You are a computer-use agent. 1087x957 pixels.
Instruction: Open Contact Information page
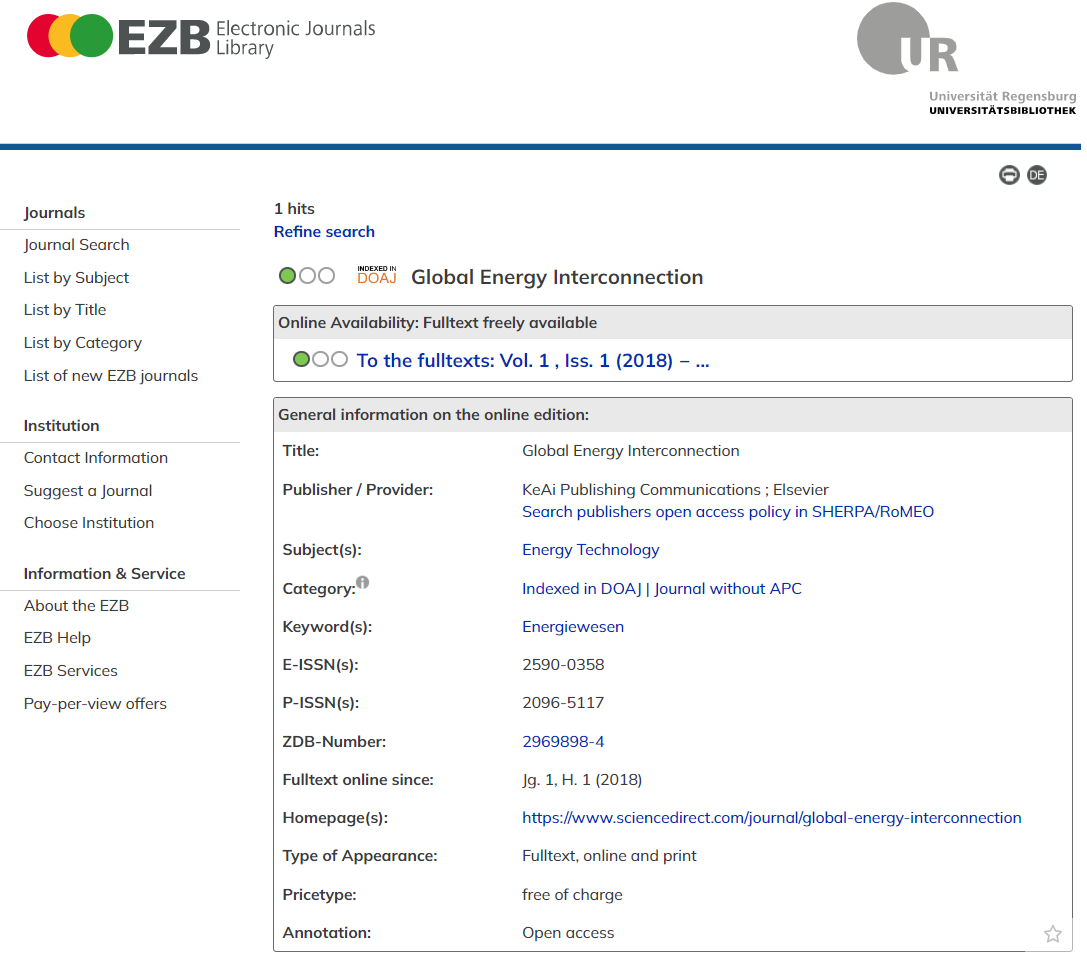(x=96, y=458)
